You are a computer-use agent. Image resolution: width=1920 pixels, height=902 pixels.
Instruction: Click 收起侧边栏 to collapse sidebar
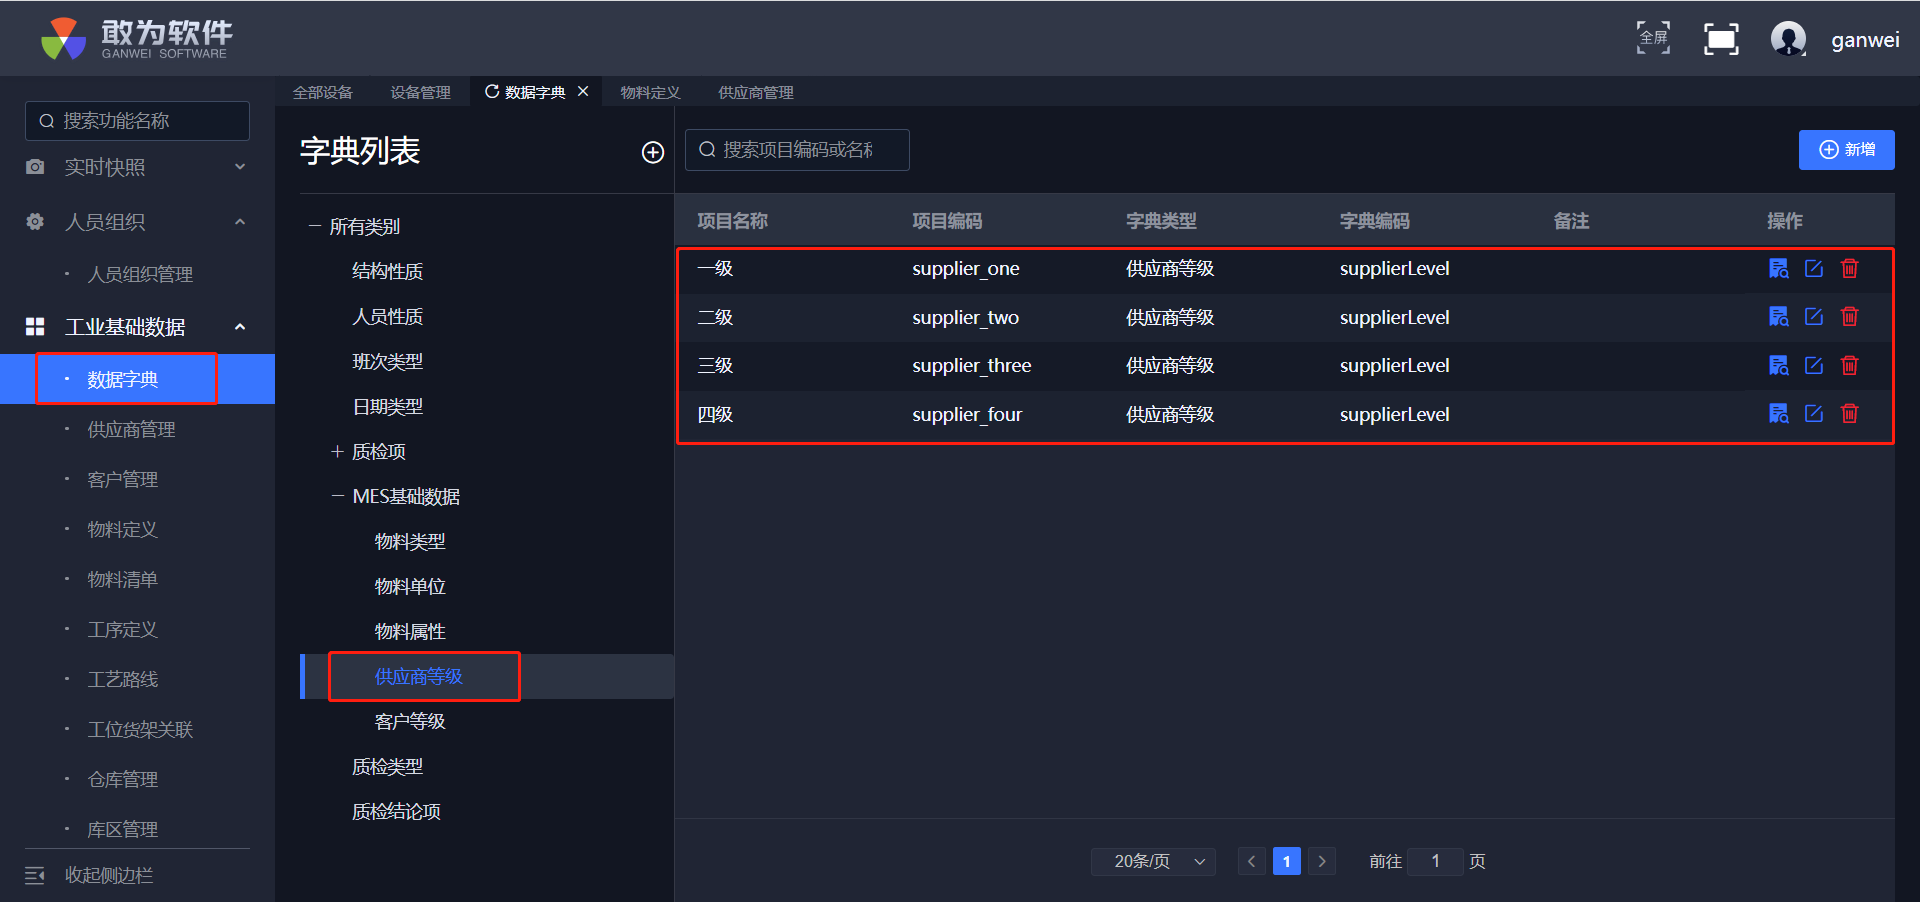click(x=109, y=876)
